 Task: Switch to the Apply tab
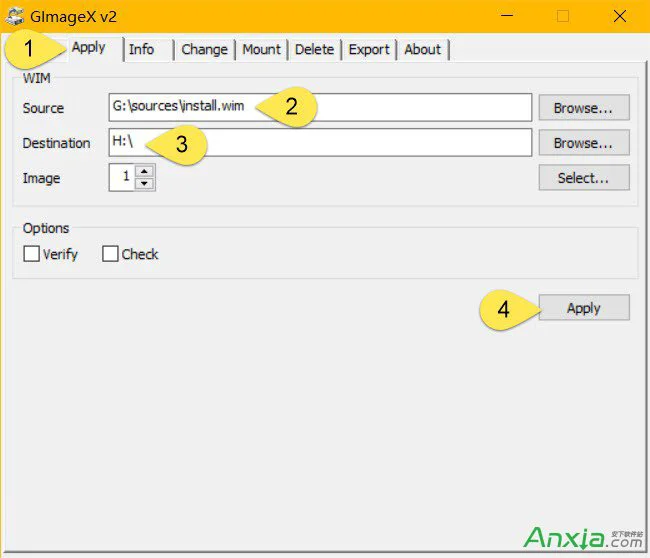(x=89, y=48)
